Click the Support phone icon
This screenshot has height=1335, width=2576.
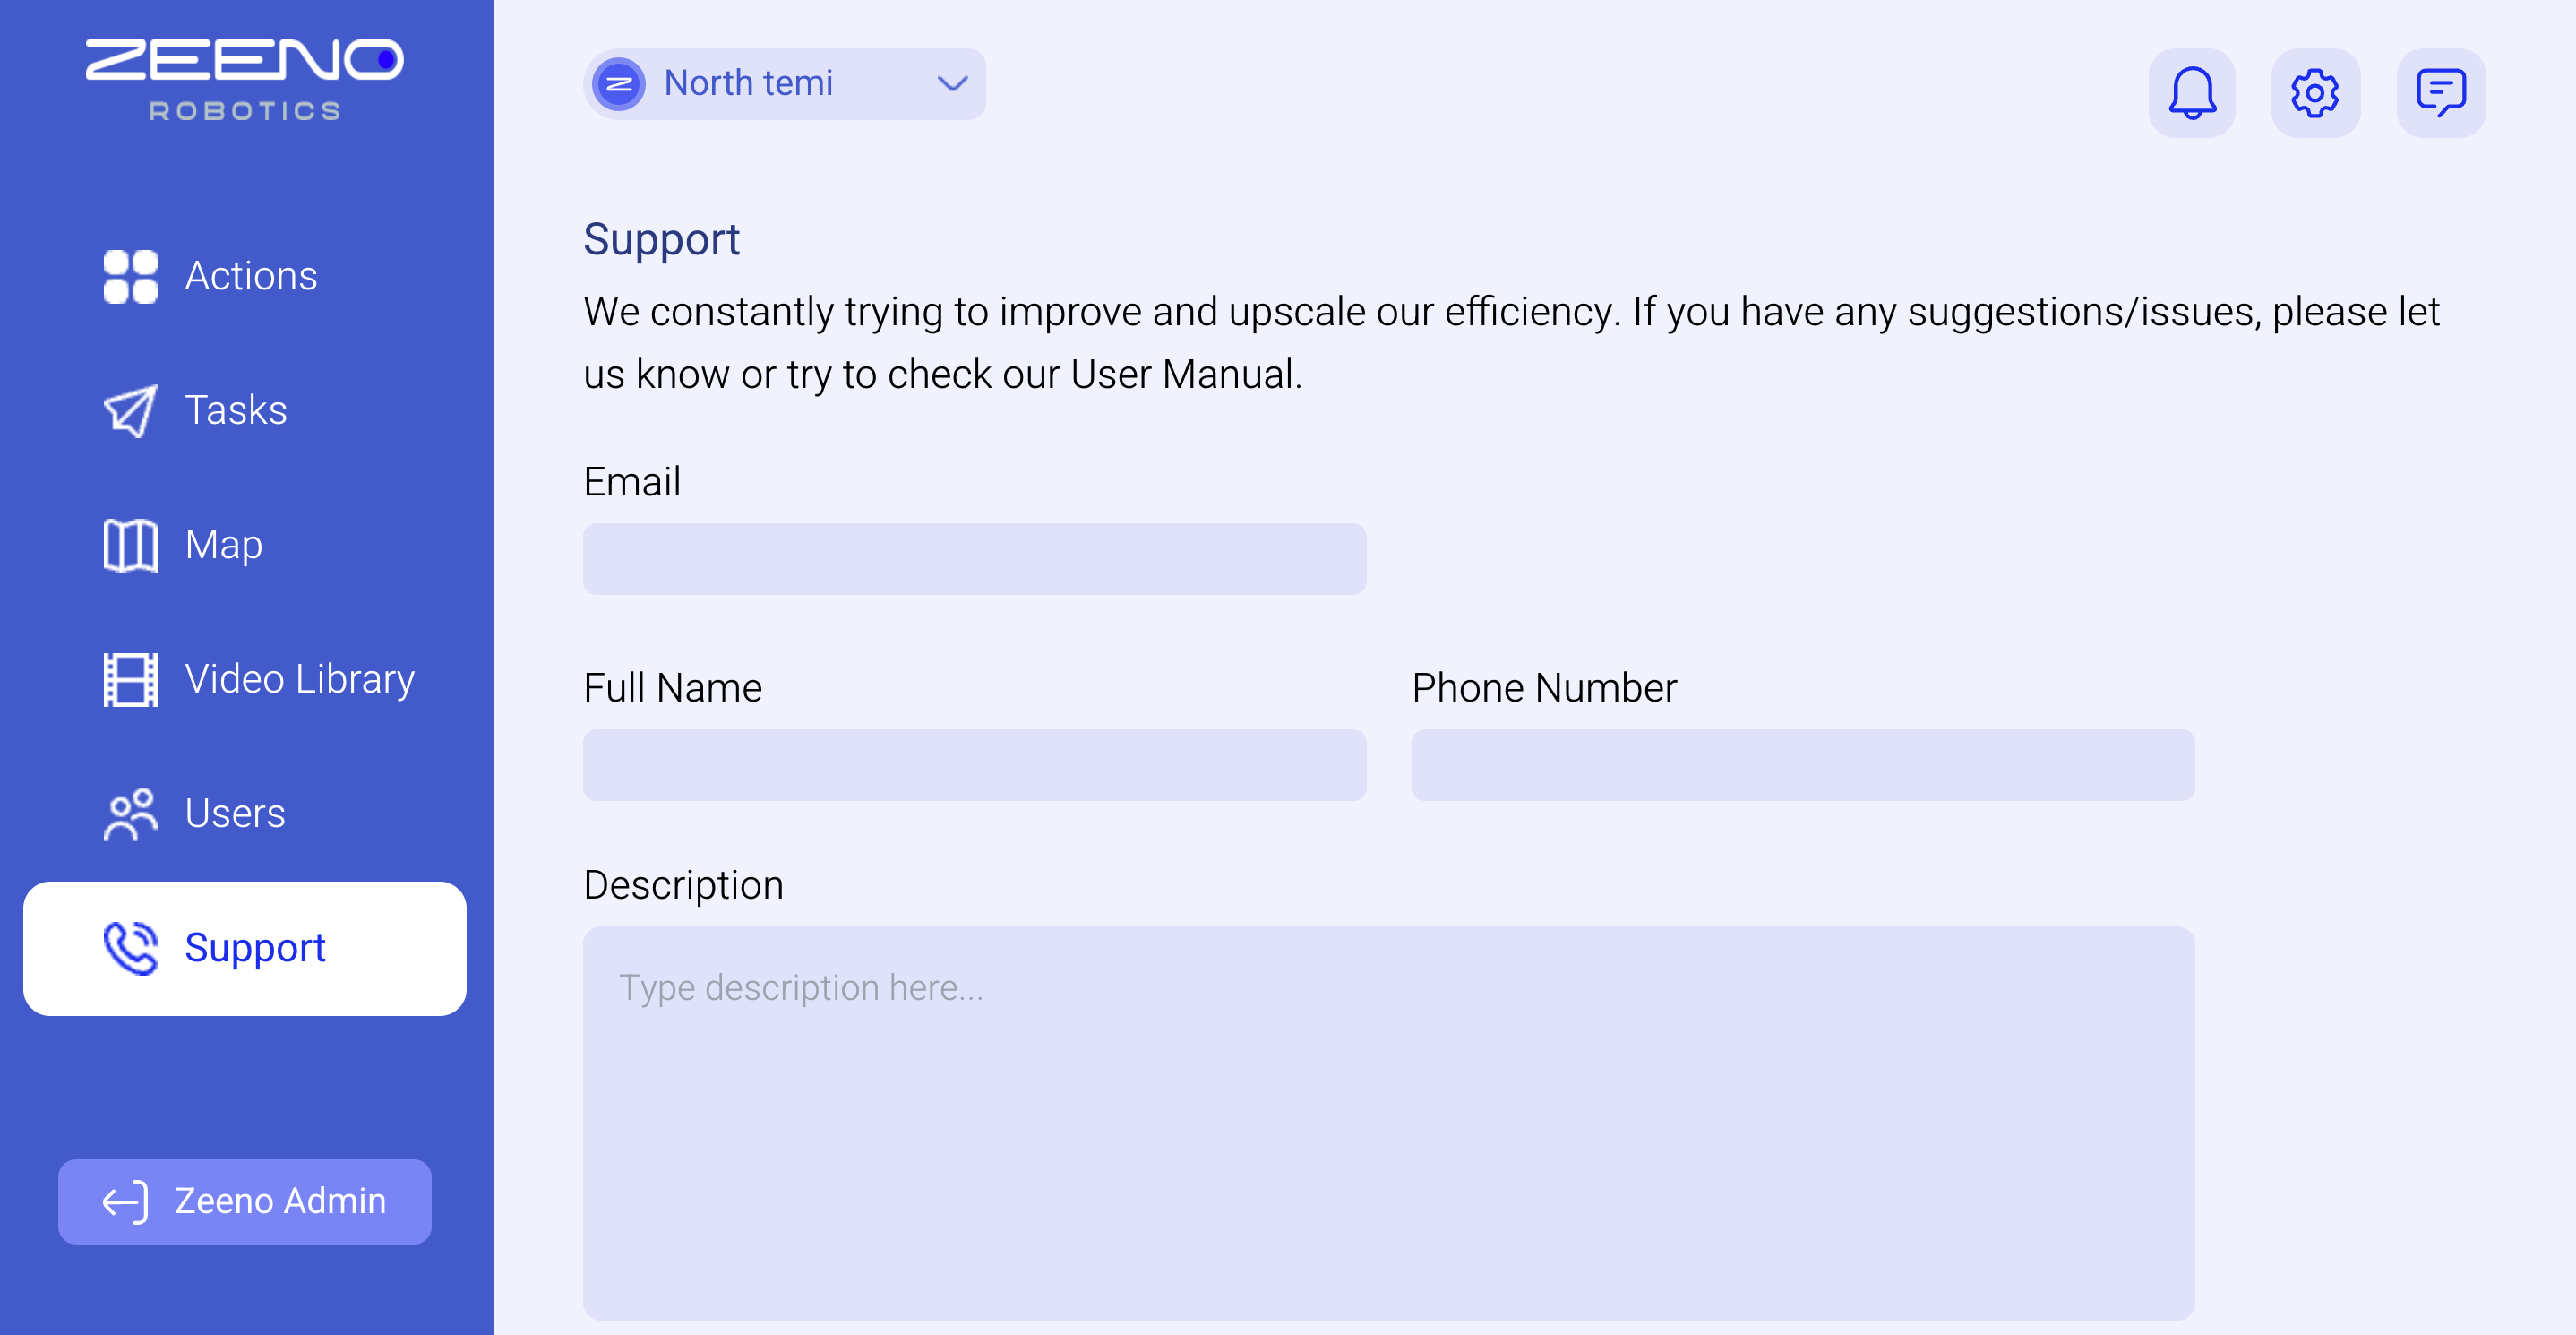129,947
